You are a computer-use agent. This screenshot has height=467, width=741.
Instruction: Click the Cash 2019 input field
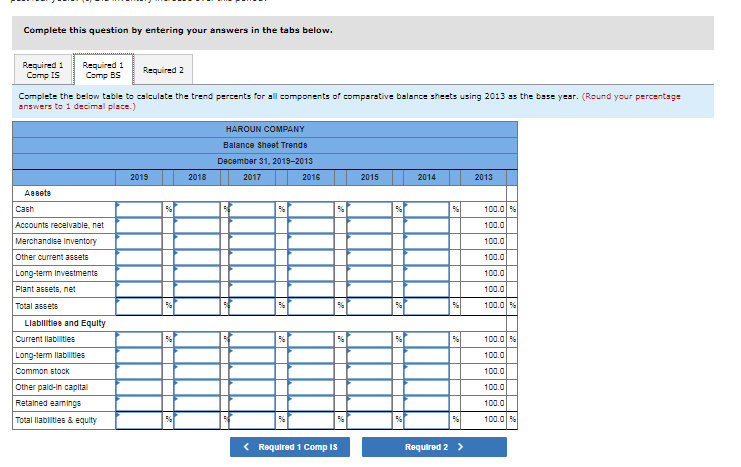(139, 209)
